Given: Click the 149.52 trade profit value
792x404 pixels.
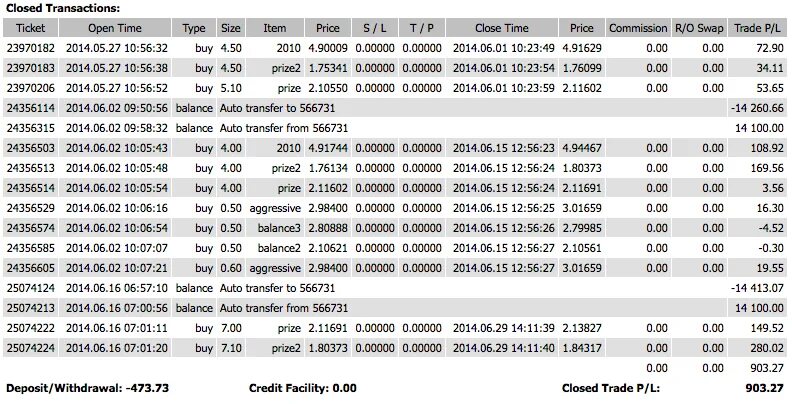Looking at the screenshot, I should point(767,328).
